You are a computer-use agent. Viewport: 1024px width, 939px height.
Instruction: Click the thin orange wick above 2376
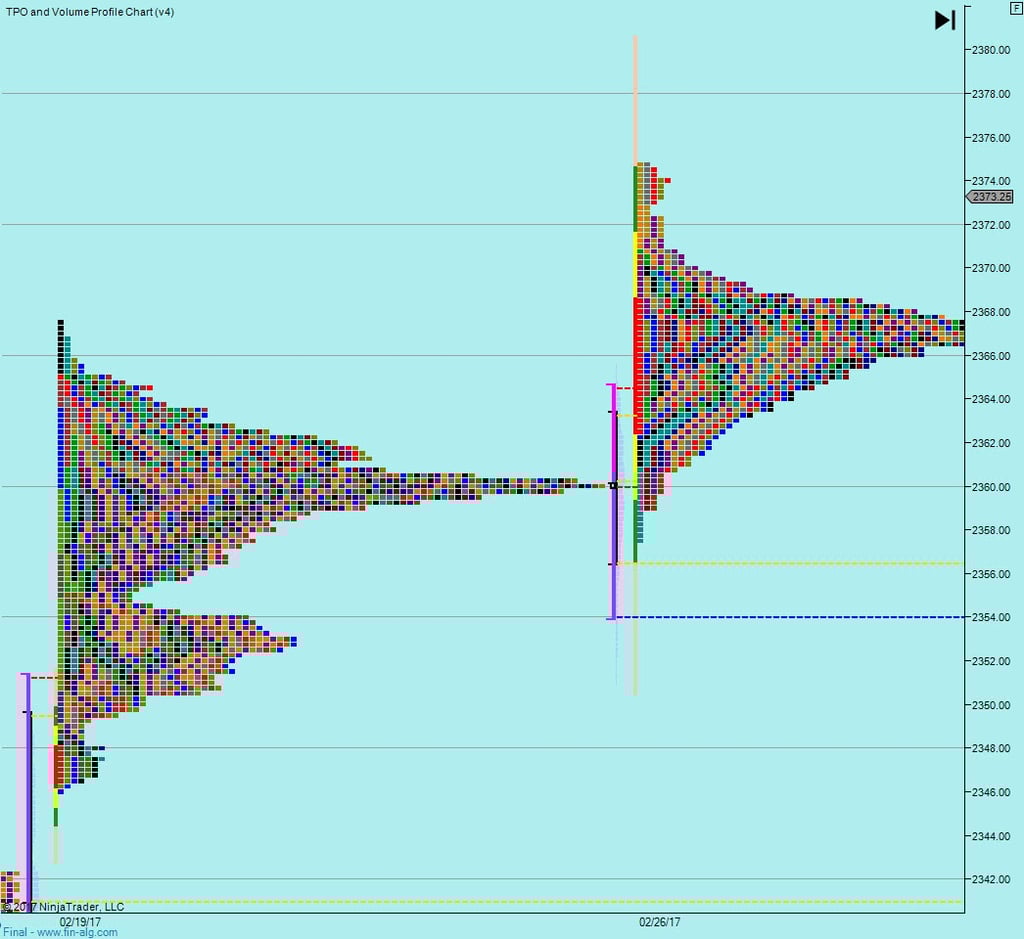tap(635, 100)
